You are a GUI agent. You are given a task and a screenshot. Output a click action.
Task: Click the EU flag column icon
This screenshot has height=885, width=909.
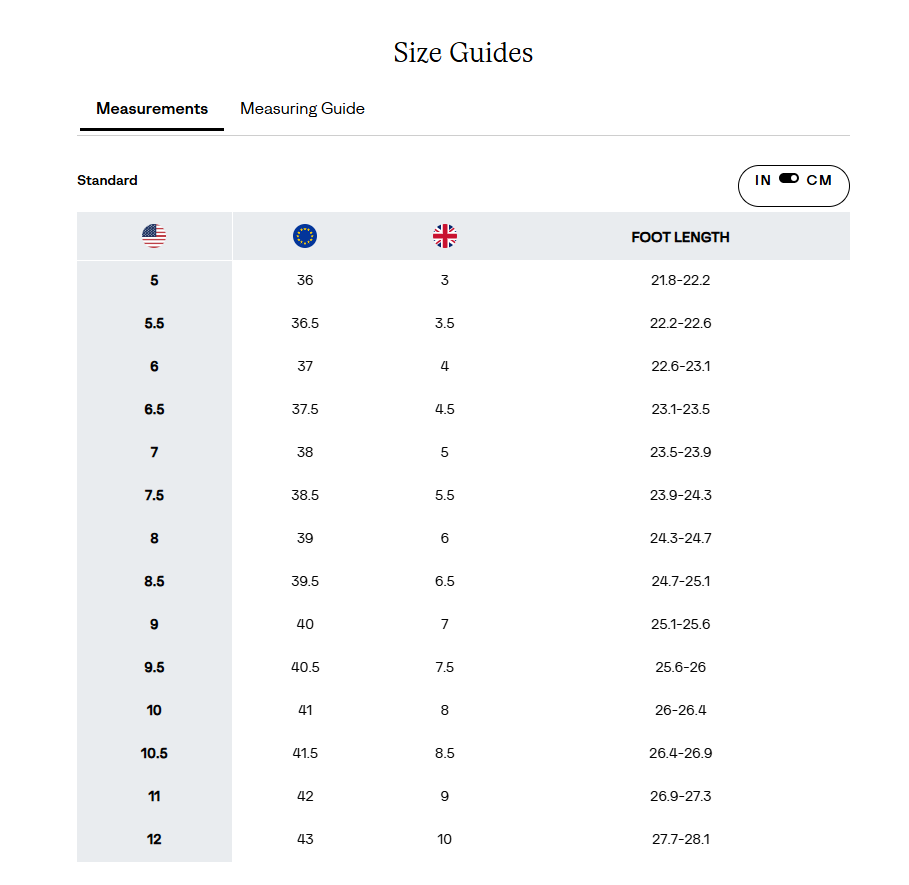point(305,236)
